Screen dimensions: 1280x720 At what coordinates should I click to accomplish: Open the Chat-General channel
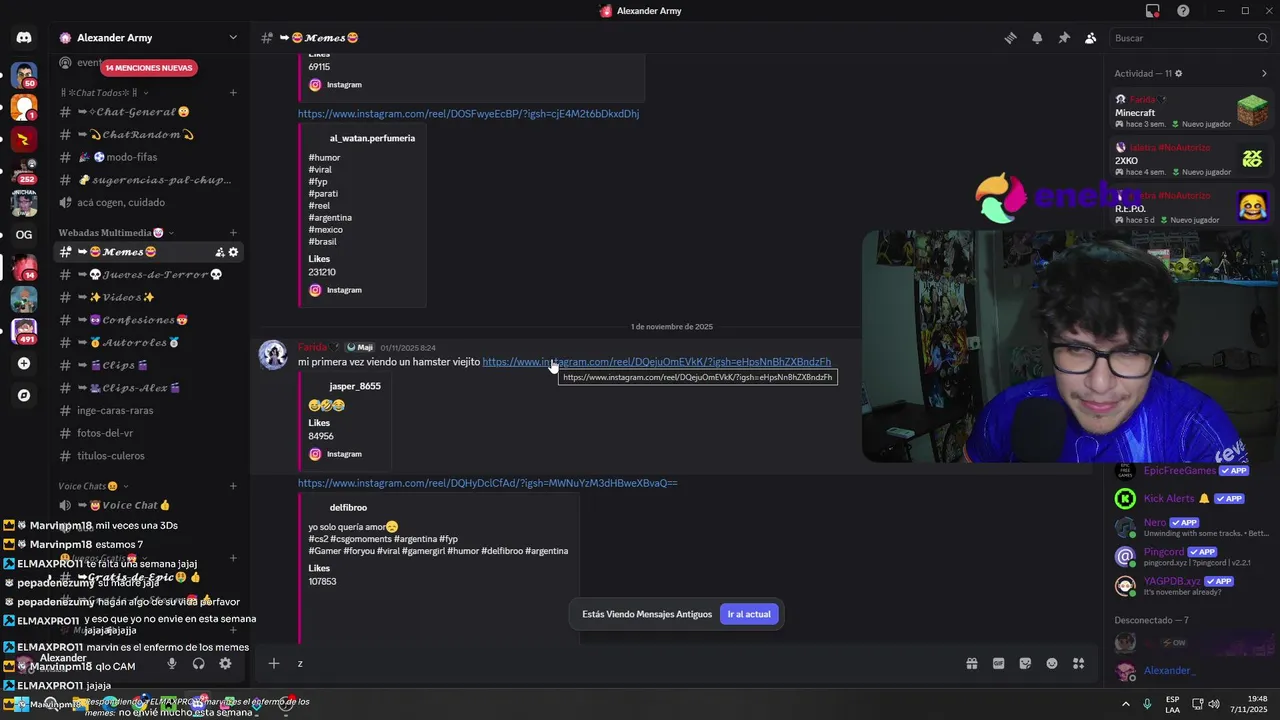pos(149,112)
